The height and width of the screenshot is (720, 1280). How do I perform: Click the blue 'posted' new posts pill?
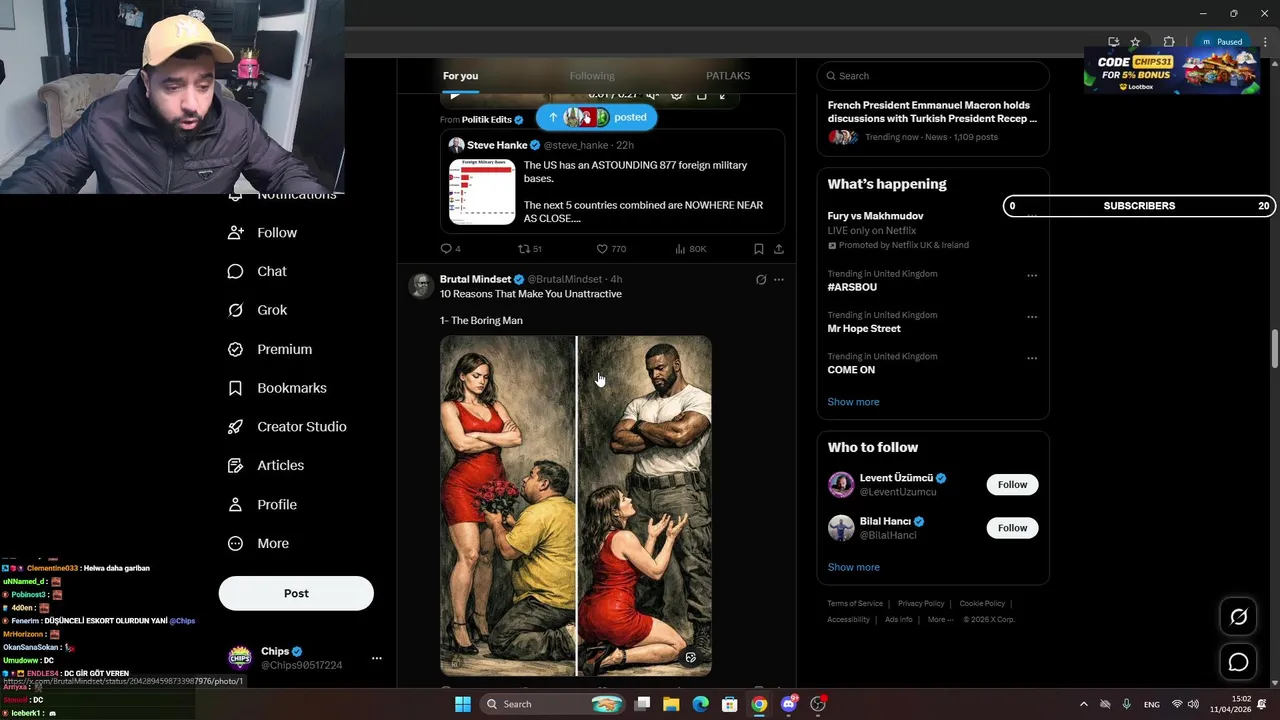(597, 117)
